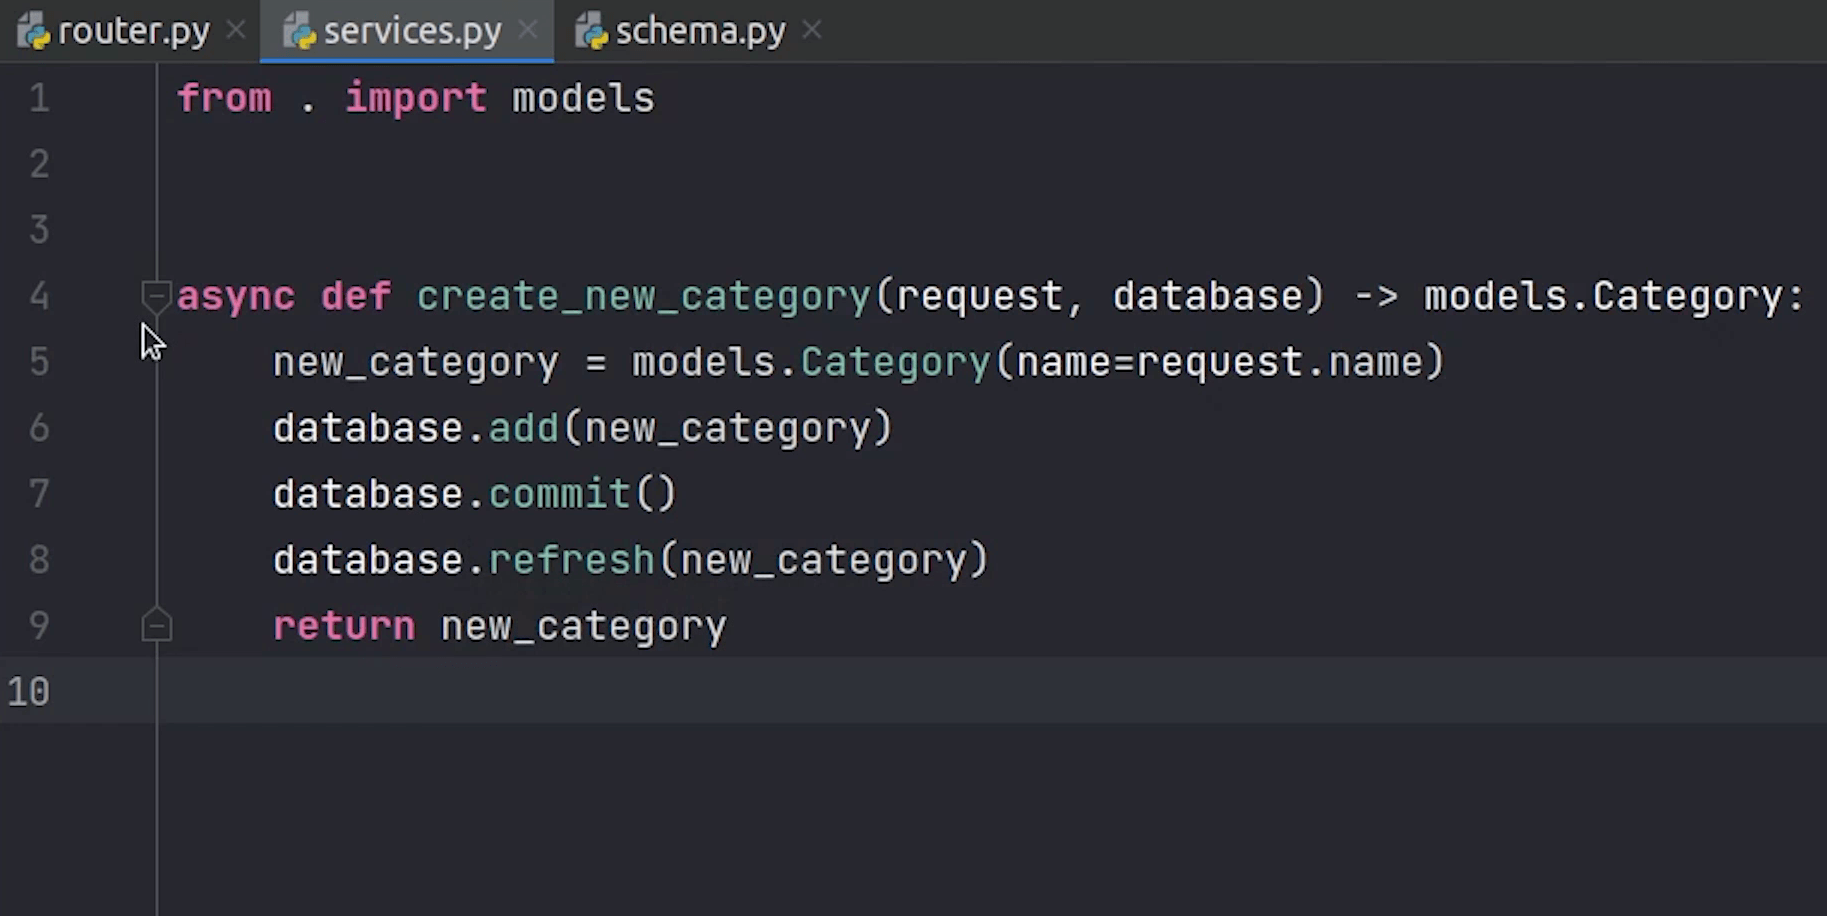Click the fold end marker at line 9

(x=156, y=626)
